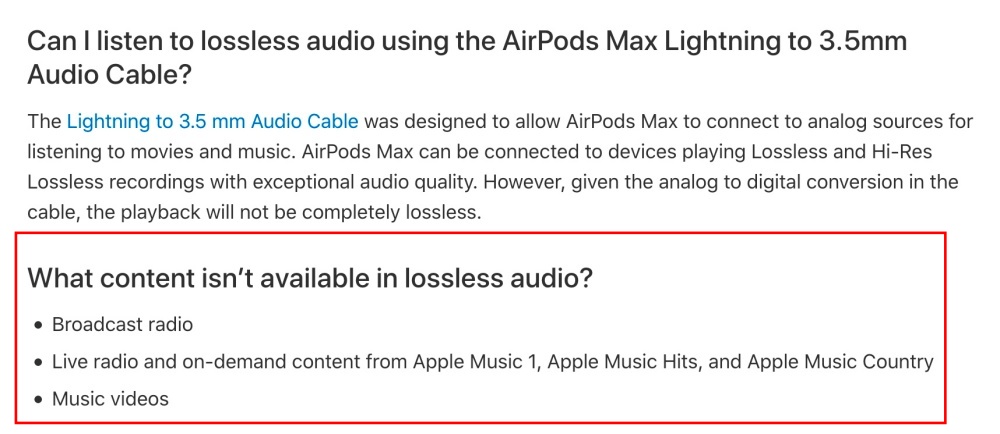This screenshot has height=434, width=1000.
Task: Click the AirPods Max Lightning cable question heading
Action: click(x=467, y=59)
